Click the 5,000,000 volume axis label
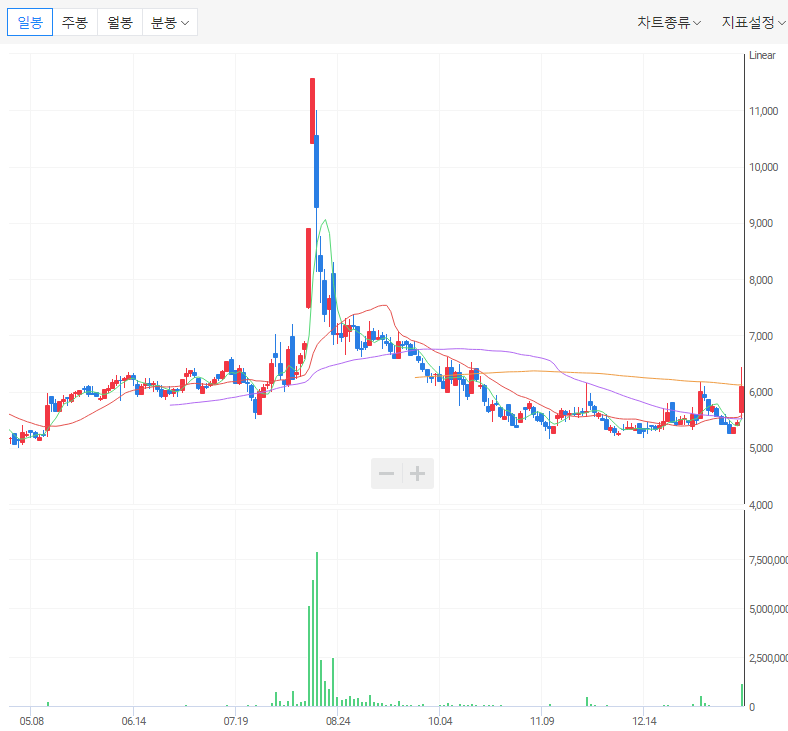The image size is (788, 731). click(x=768, y=609)
